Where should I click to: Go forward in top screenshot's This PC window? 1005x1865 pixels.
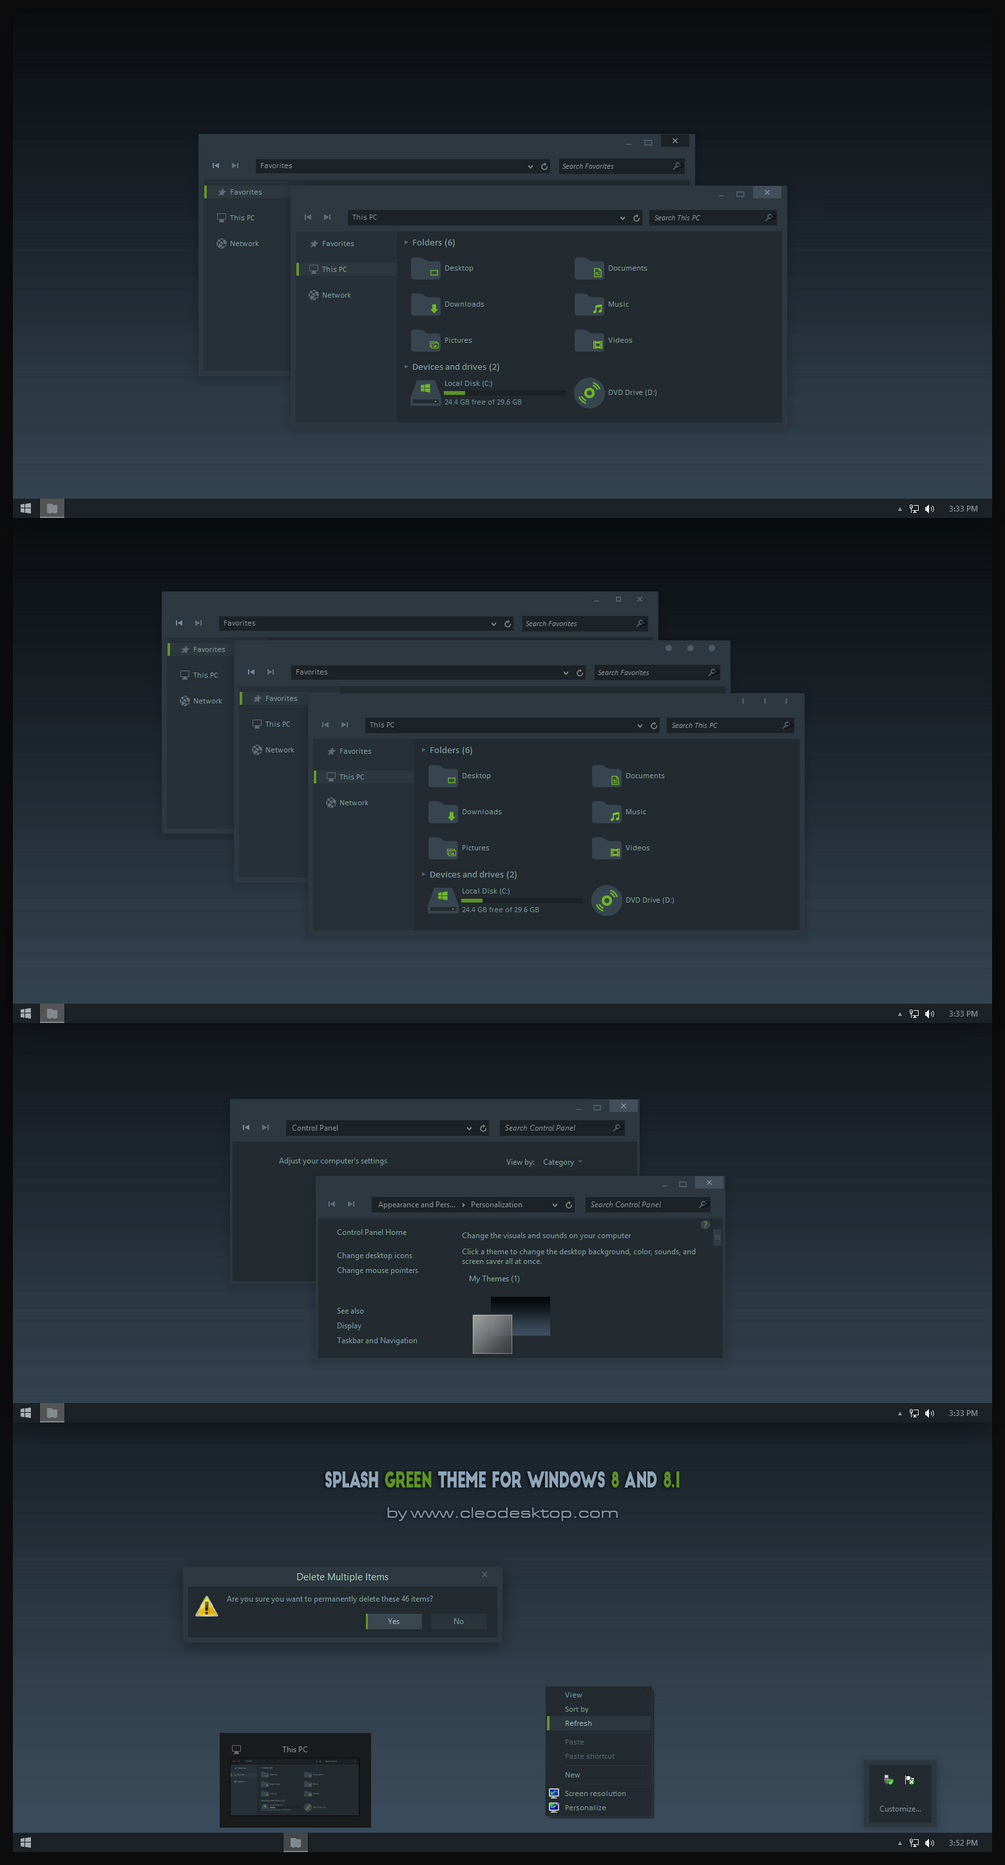tap(327, 217)
